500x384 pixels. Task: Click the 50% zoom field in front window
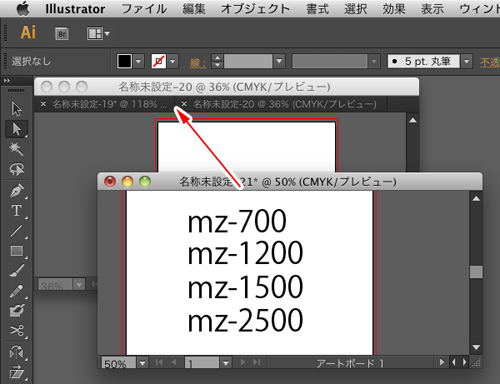point(119,363)
